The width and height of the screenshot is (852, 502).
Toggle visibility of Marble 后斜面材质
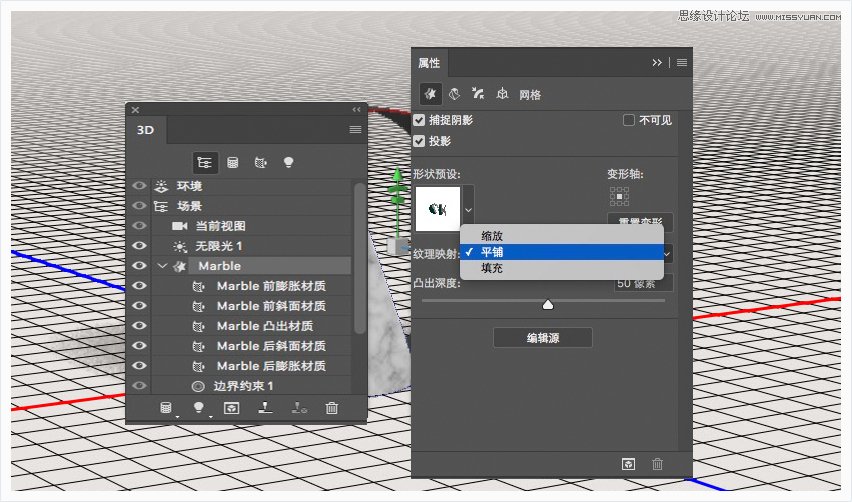click(139, 346)
